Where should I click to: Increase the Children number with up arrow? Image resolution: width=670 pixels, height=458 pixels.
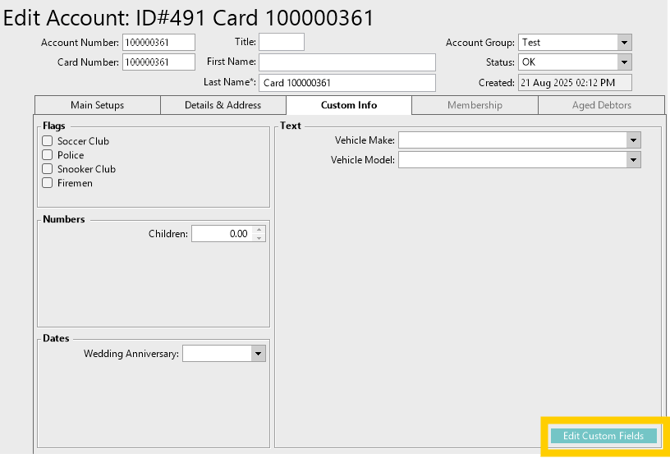260,230
